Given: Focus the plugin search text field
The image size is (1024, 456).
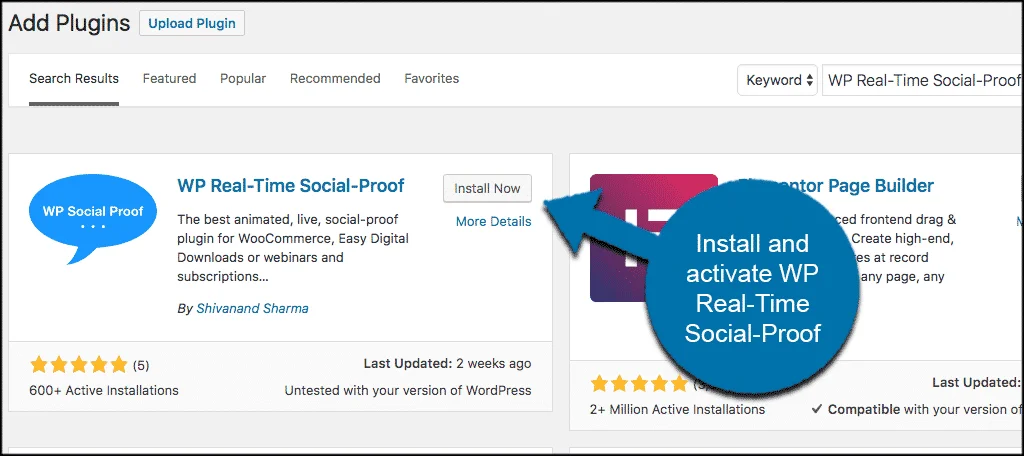Looking at the screenshot, I should (x=920, y=80).
